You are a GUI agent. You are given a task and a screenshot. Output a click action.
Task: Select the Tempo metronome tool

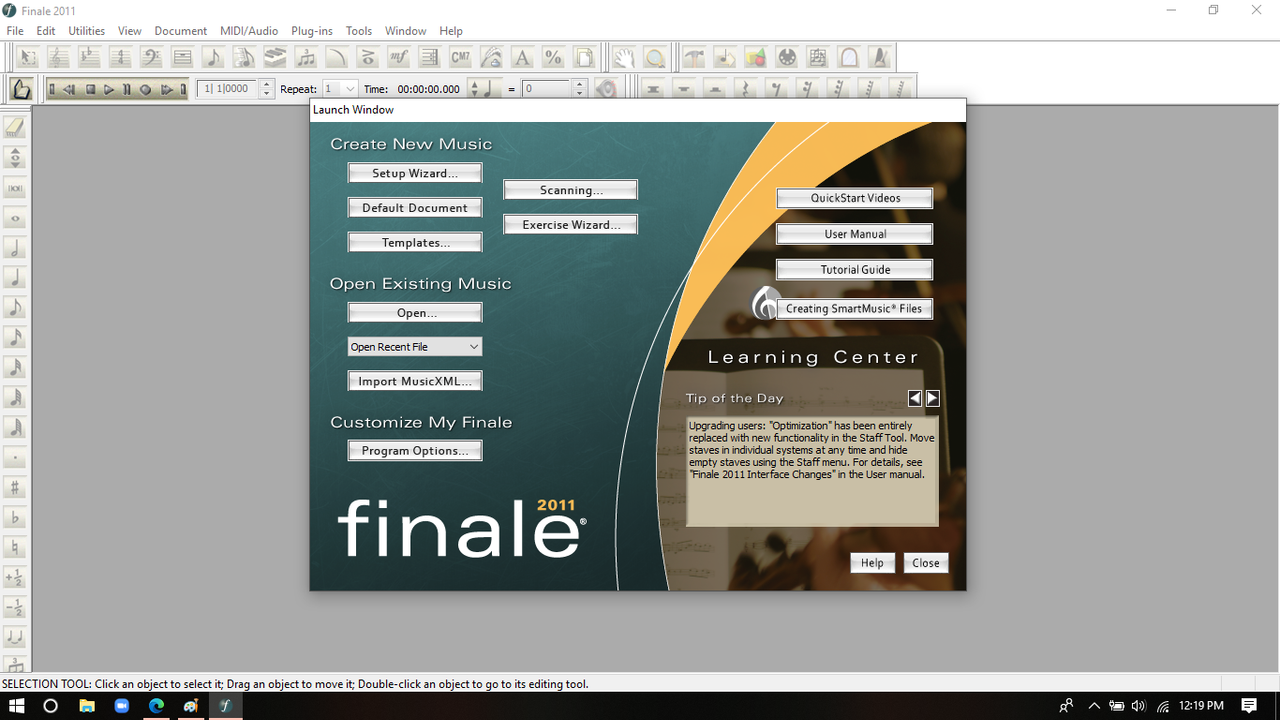(x=880, y=57)
